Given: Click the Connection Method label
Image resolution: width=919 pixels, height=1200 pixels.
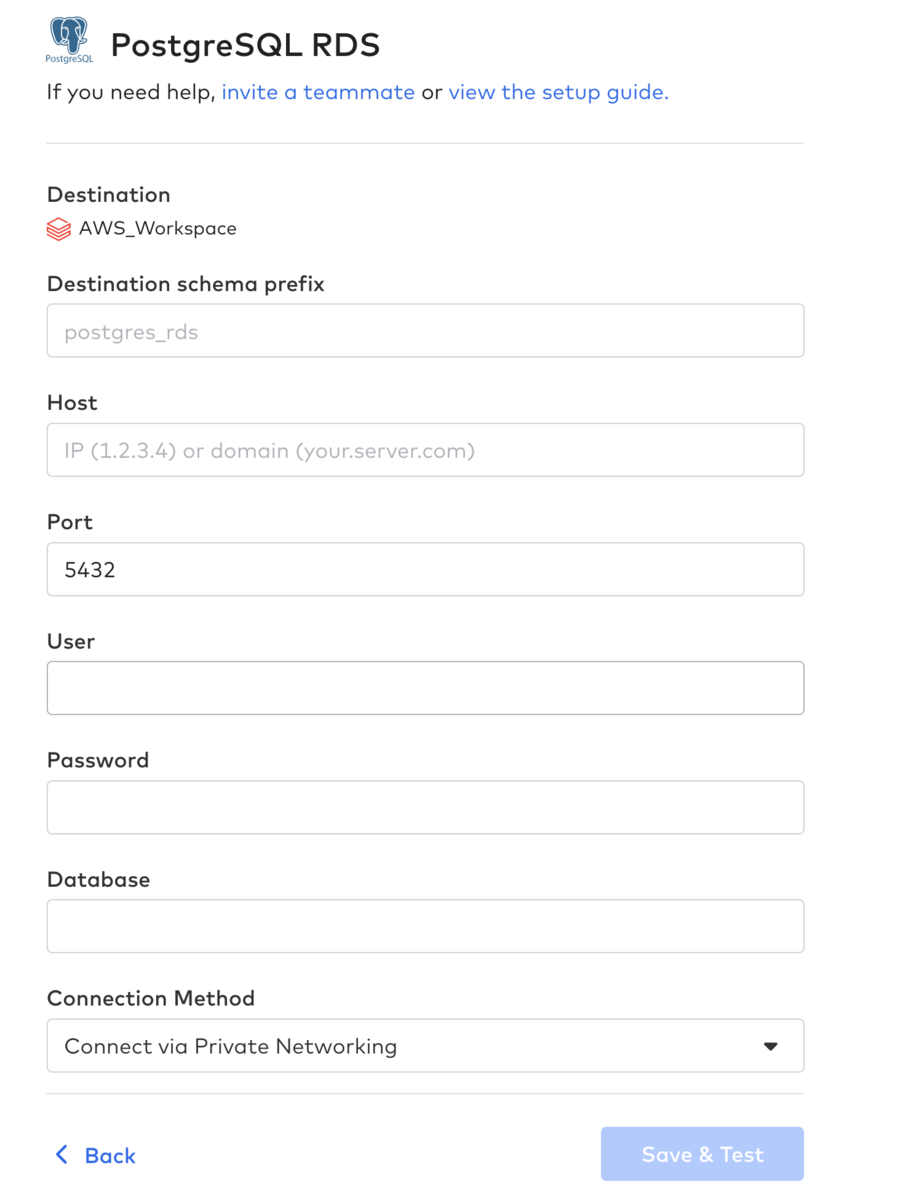Looking at the screenshot, I should tap(151, 998).
